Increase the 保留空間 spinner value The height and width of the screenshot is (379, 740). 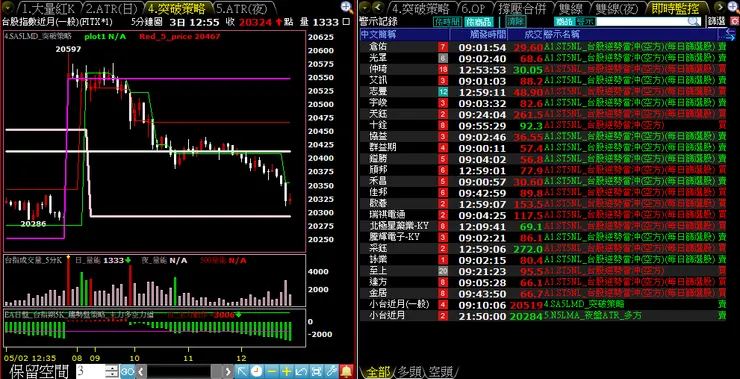pyautogui.click(x=112, y=368)
